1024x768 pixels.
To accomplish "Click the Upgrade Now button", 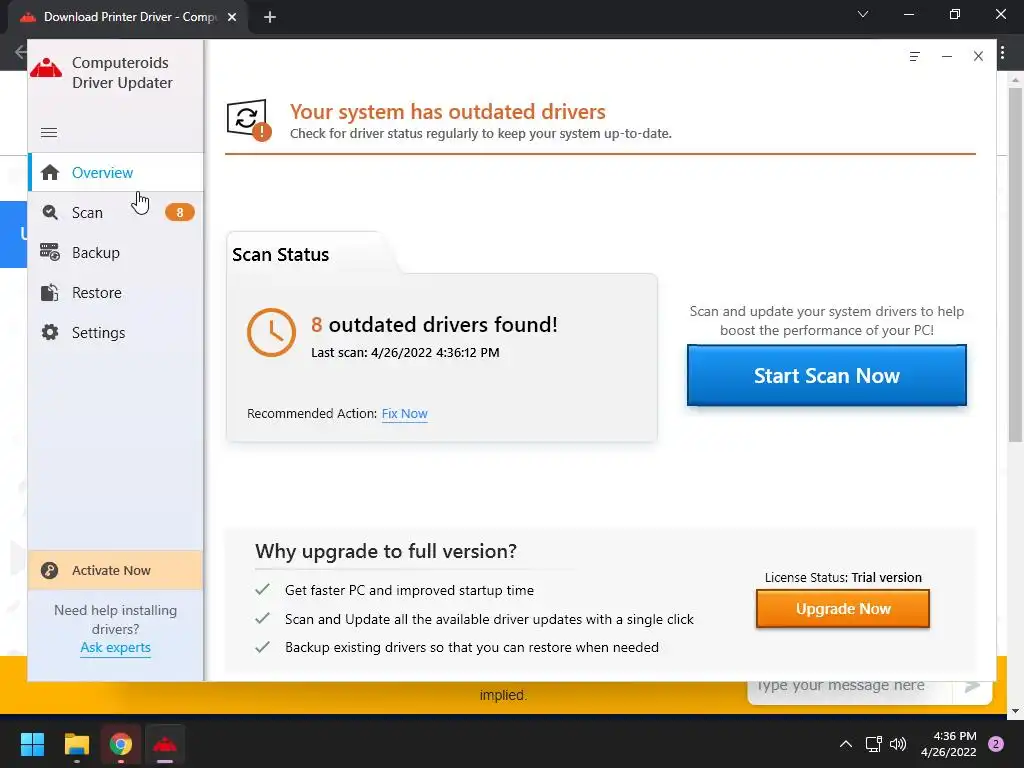I will pyautogui.click(x=842, y=609).
